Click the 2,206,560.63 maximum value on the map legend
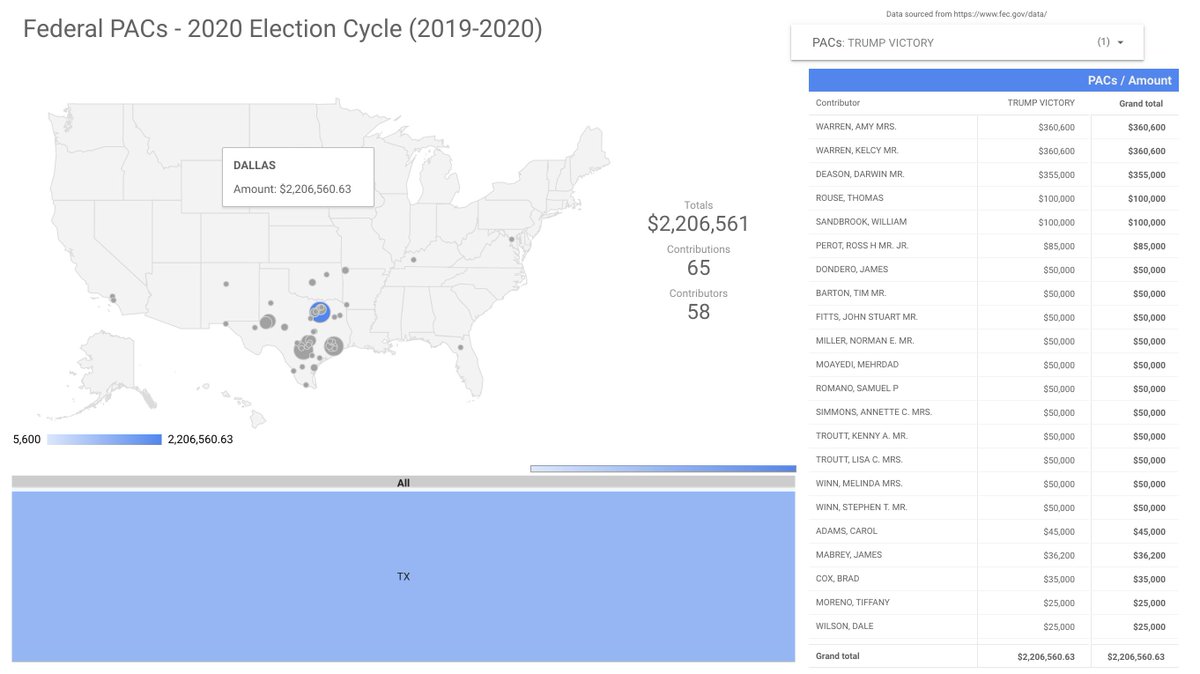This screenshot has width=1200, height=674. pyautogui.click(x=200, y=439)
